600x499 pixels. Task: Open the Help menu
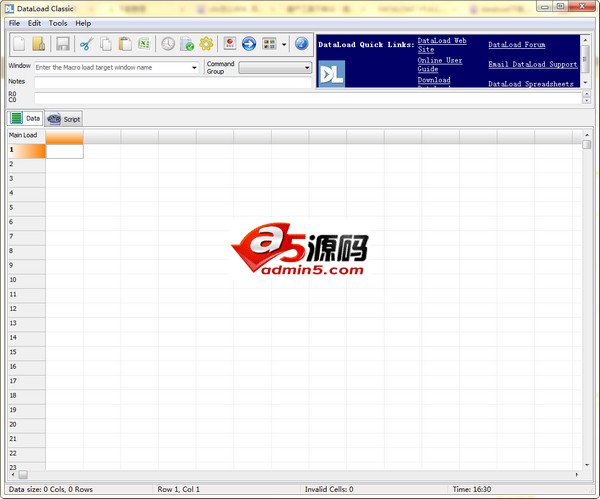pyautogui.click(x=83, y=23)
